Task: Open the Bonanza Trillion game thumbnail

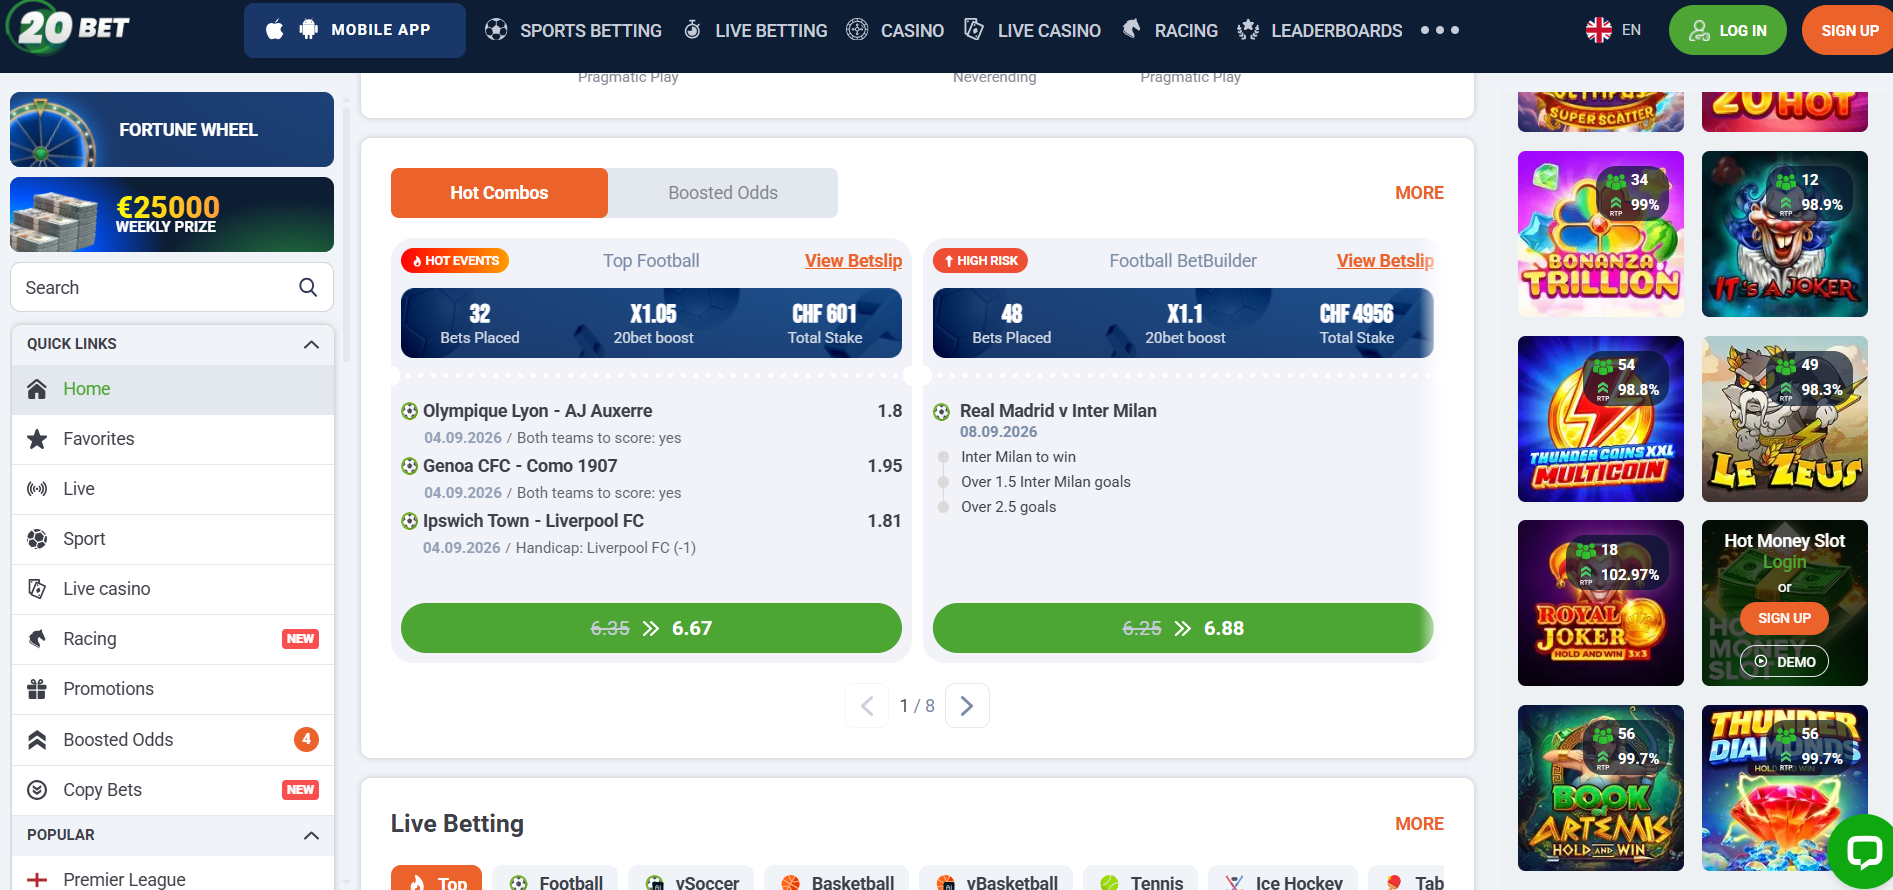Action: pos(1600,234)
